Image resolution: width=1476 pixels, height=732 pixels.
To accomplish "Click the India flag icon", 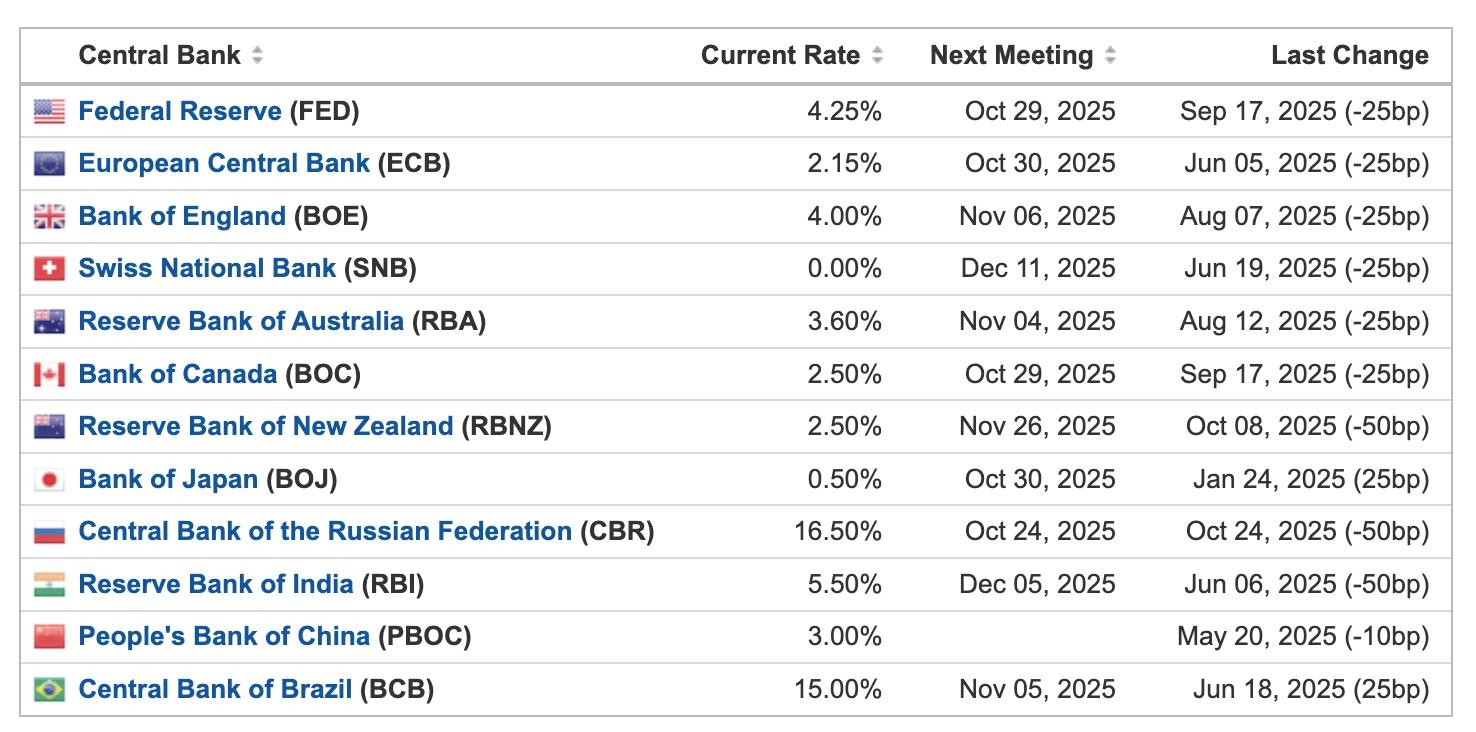I will click(x=49, y=584).
